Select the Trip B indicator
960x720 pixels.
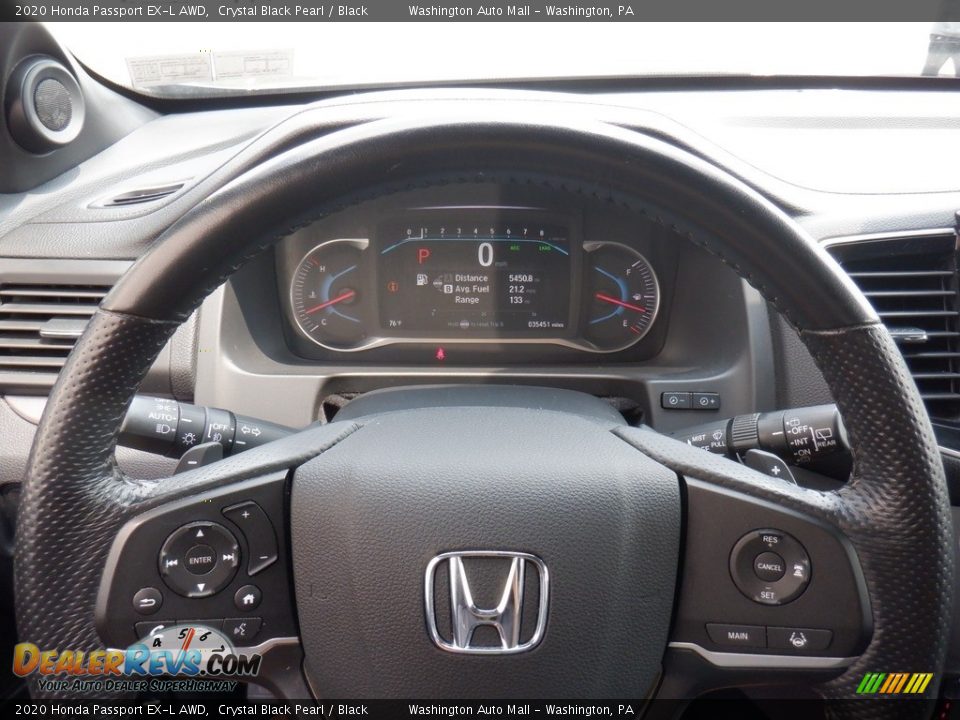(x=448, y=288)
